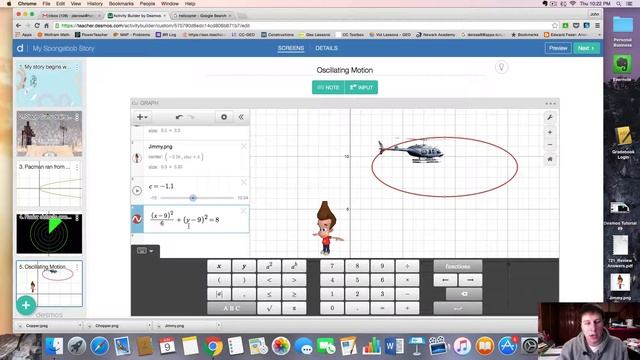This screenshot has height=360, width=640.
Task: Edit the Oscillating Motion title field
Action: (344, 70)
